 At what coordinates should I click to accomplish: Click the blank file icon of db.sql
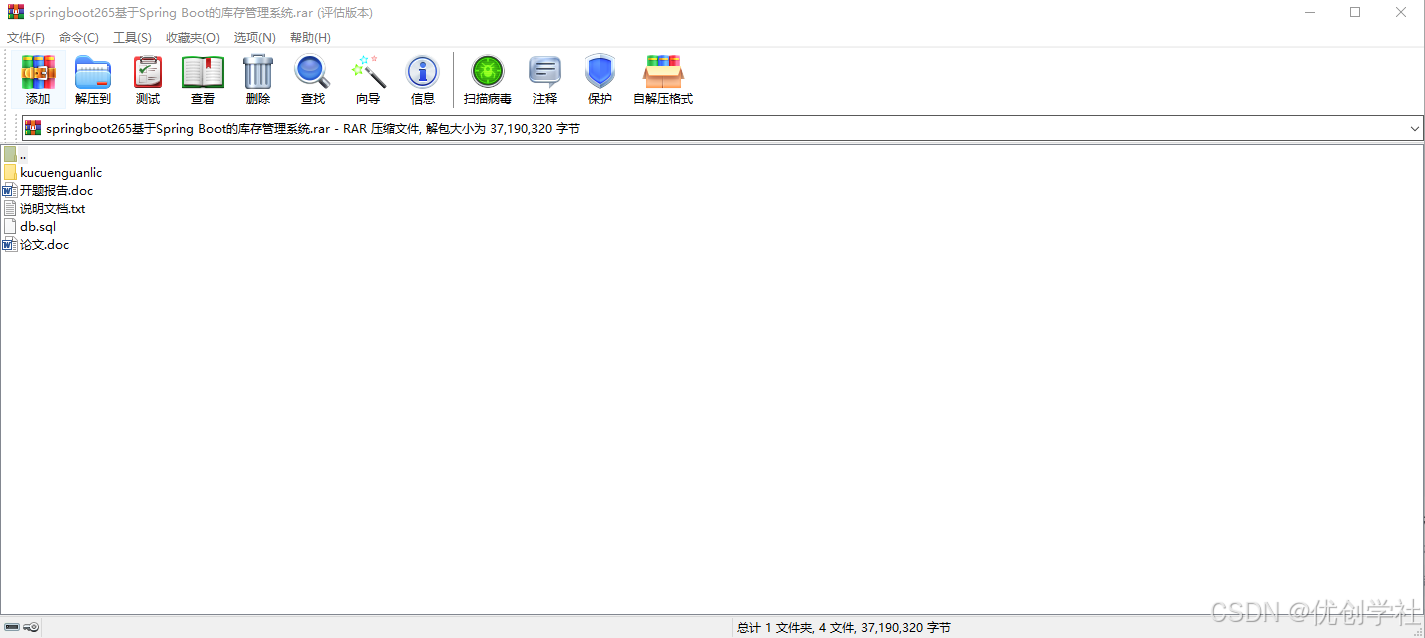pos(10,226)
